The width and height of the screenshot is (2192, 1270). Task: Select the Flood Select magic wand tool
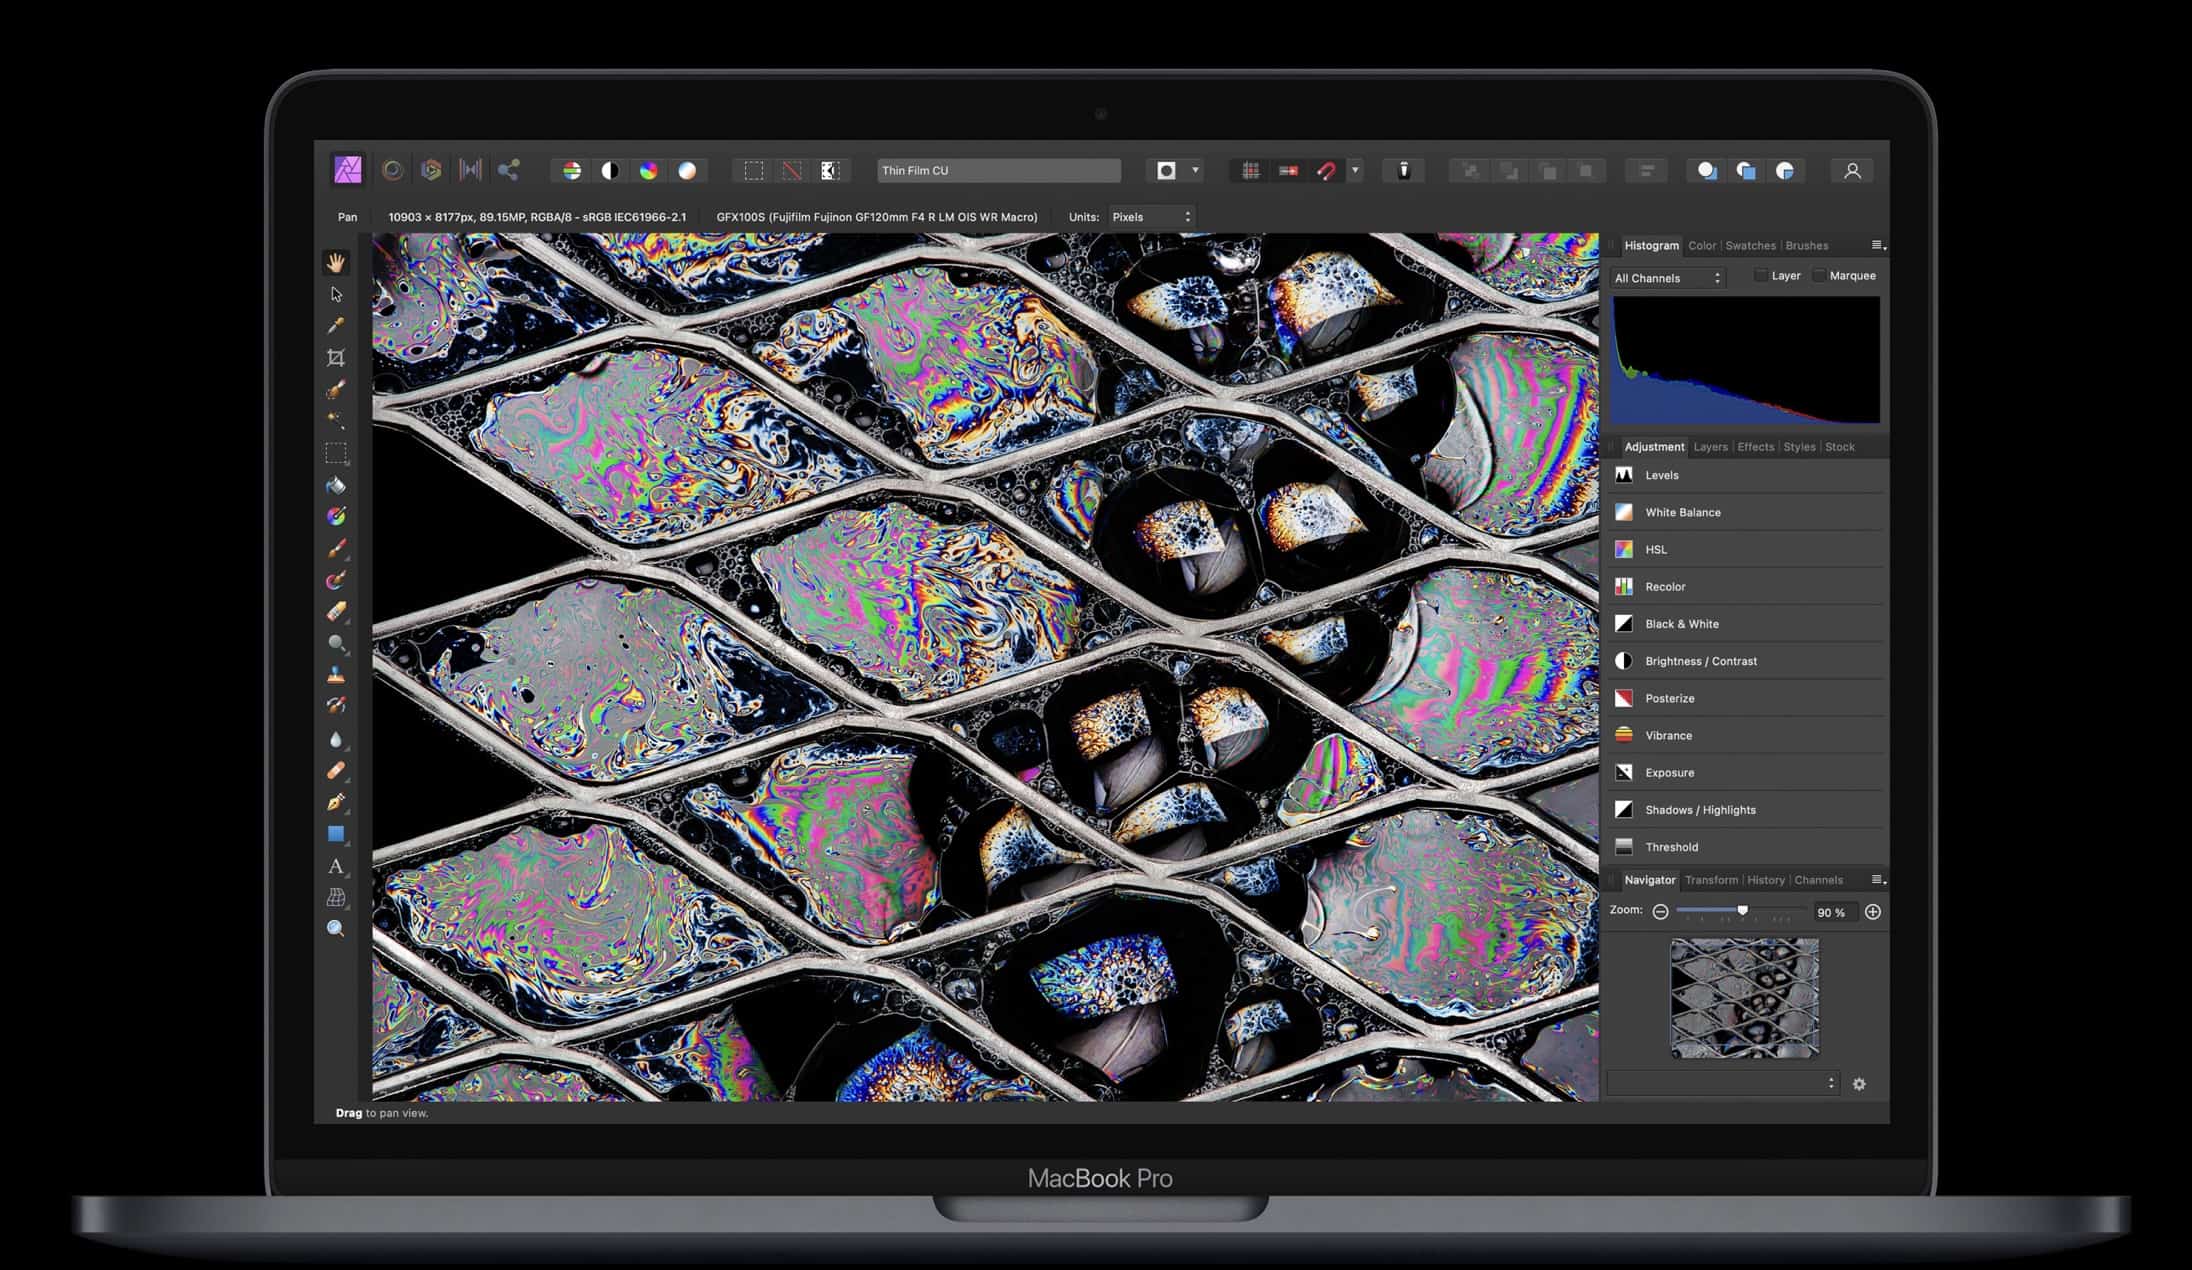[336, 421]
